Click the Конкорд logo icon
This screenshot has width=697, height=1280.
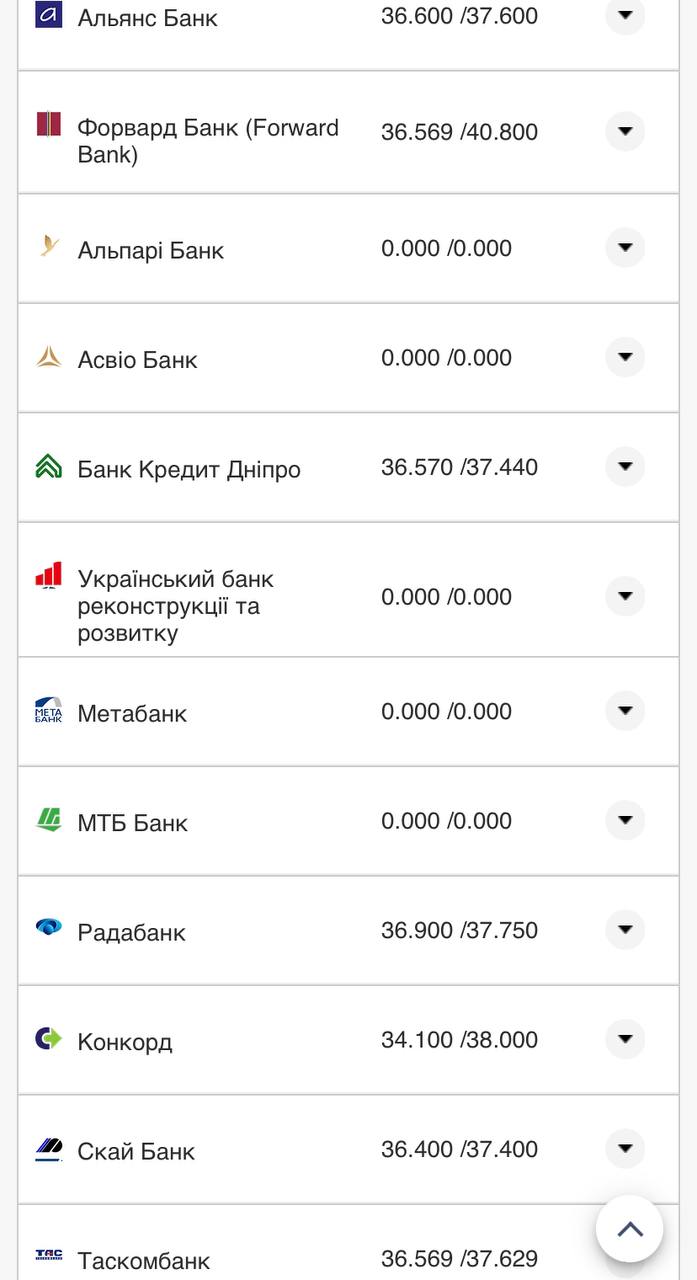point(48,1039)
